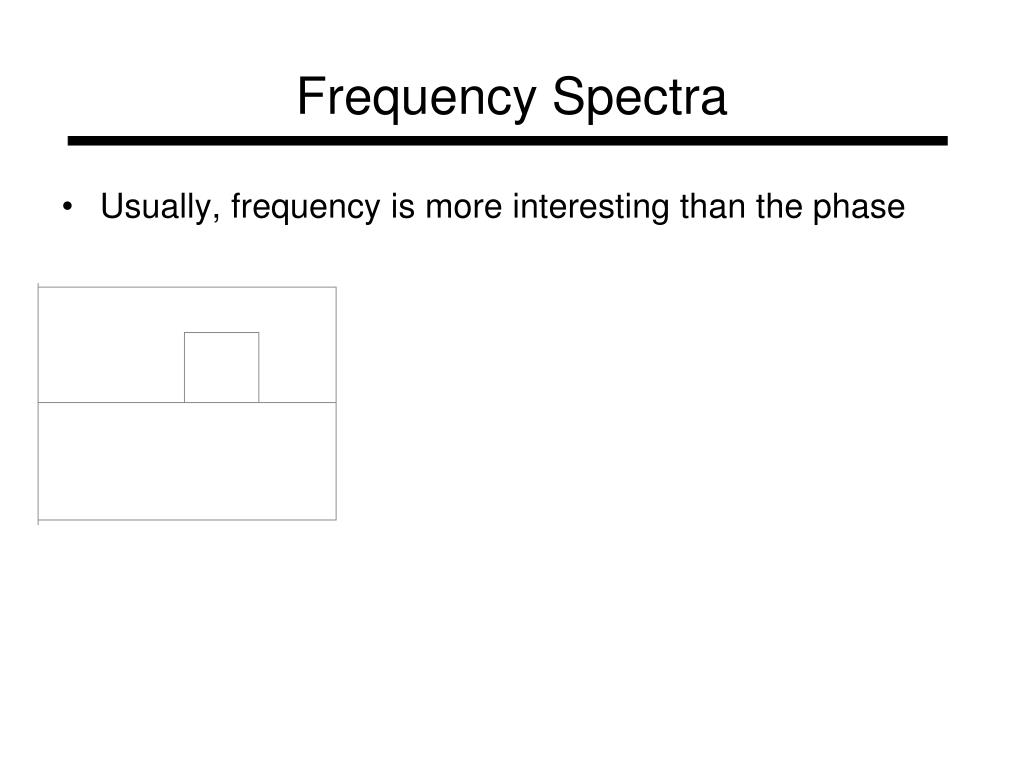This screenshot has height=768, width=1024.
Task: Click the lowercase word "frequency" in the bullet
Action: pos(305,207)
